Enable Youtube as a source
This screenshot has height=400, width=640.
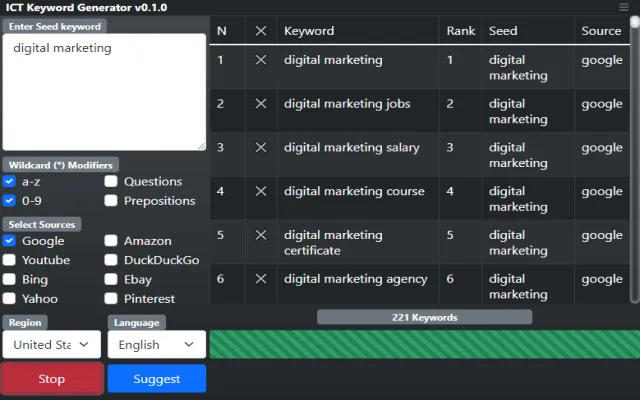(x=9, y=260)
